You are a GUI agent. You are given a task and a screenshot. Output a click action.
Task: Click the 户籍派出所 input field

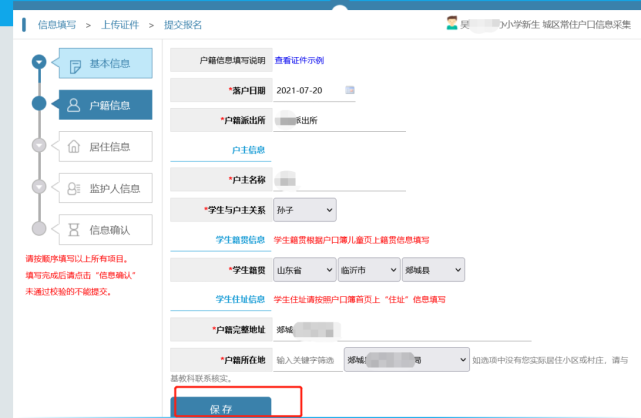(339, 121)
